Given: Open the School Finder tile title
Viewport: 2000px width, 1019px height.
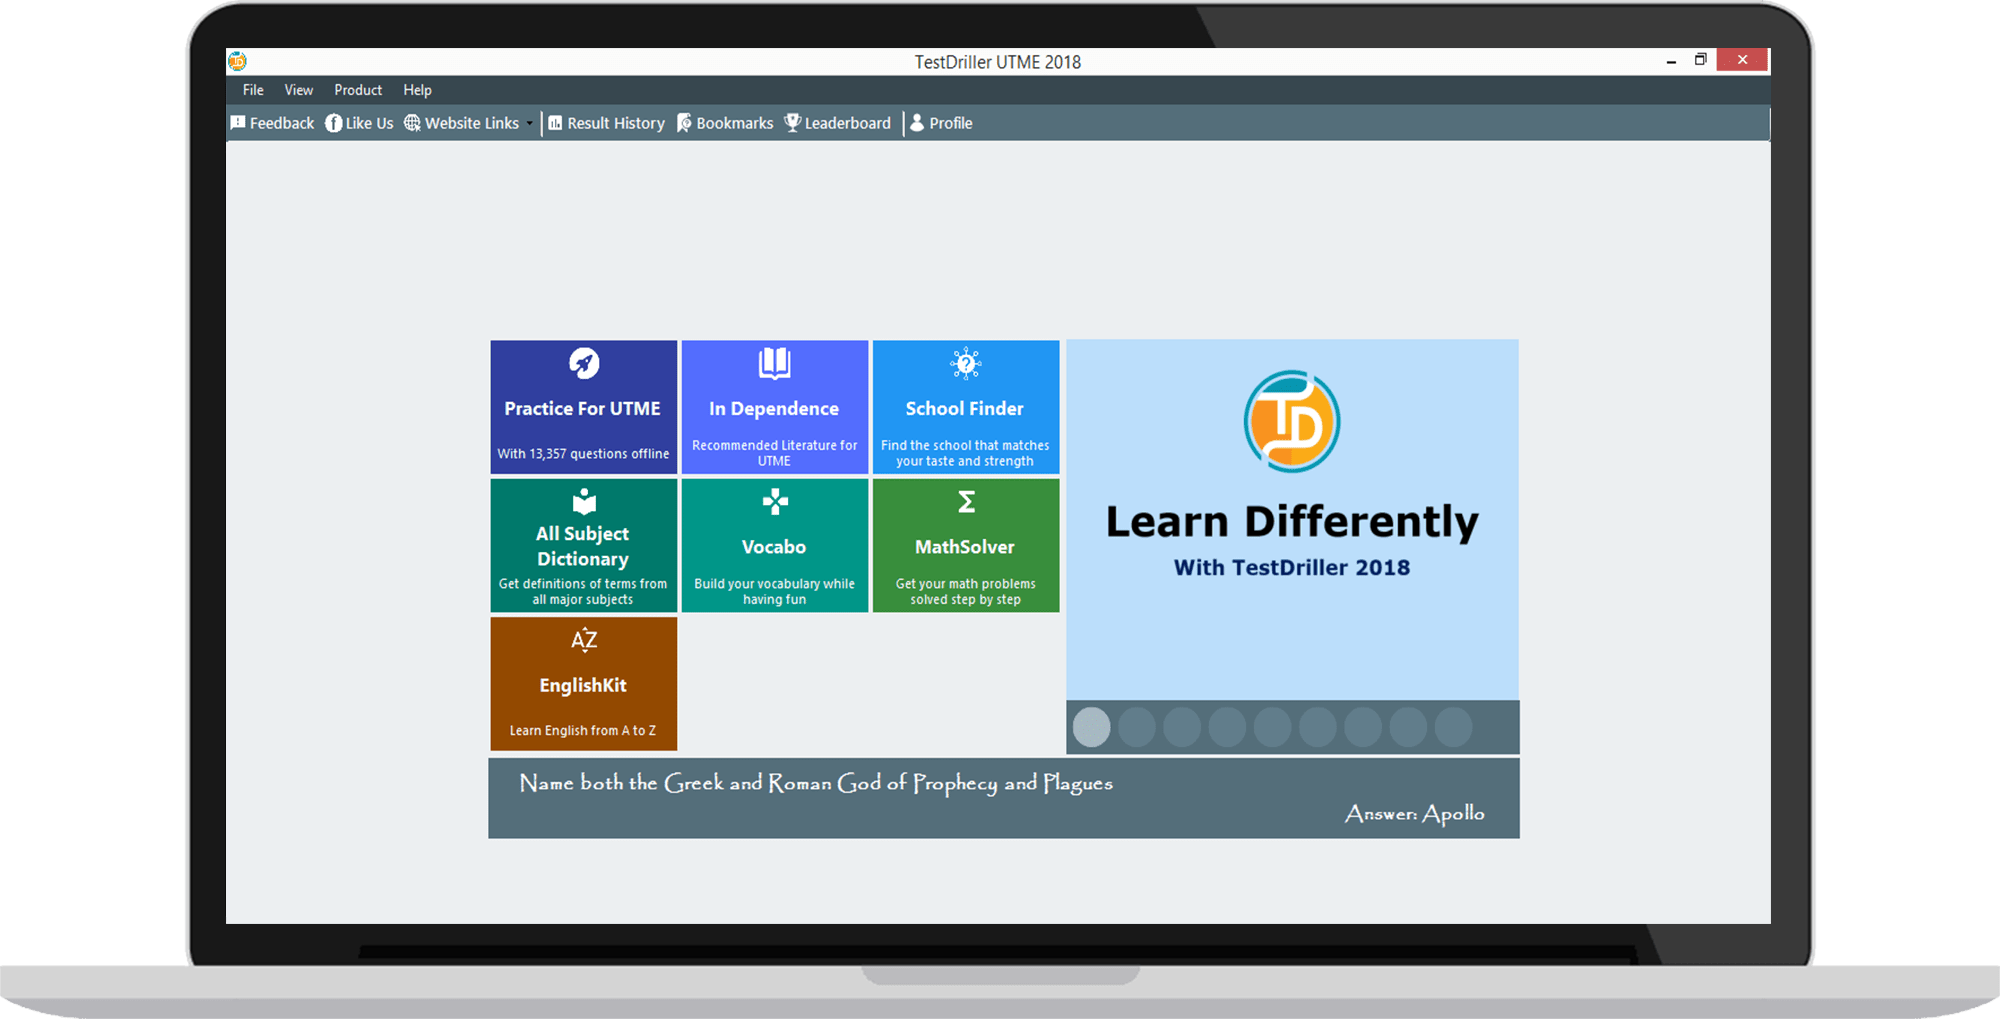Looking at the screenshot, I should coord(965,408).
